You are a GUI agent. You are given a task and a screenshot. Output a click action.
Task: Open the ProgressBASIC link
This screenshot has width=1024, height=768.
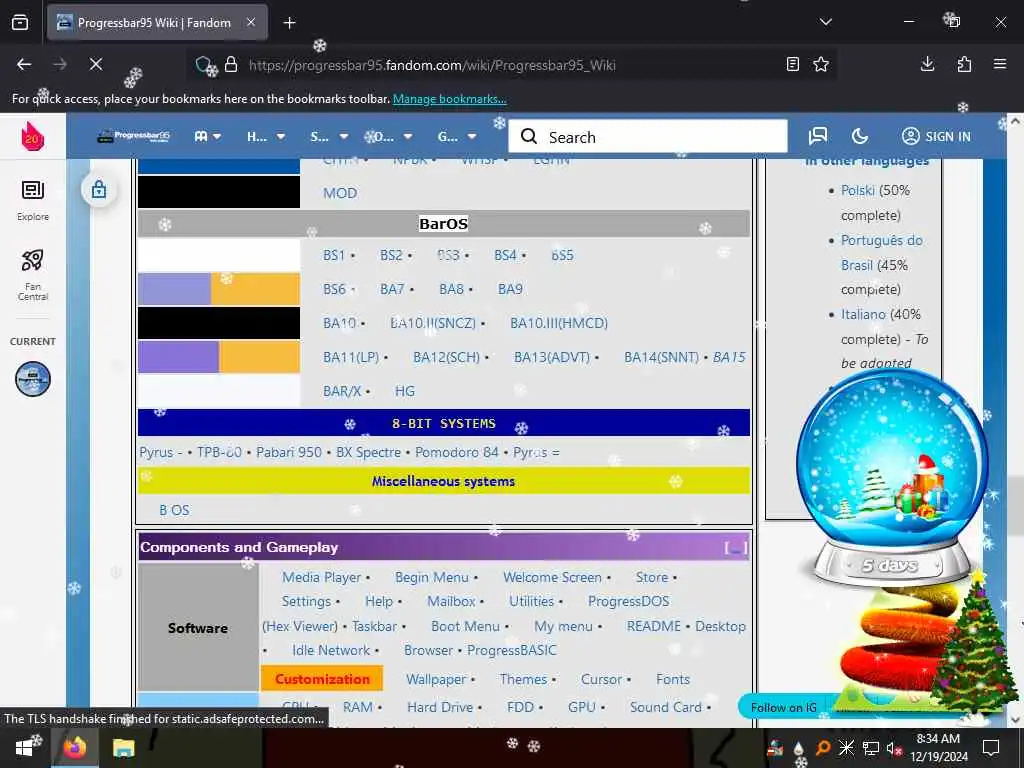tap(512, 650)
